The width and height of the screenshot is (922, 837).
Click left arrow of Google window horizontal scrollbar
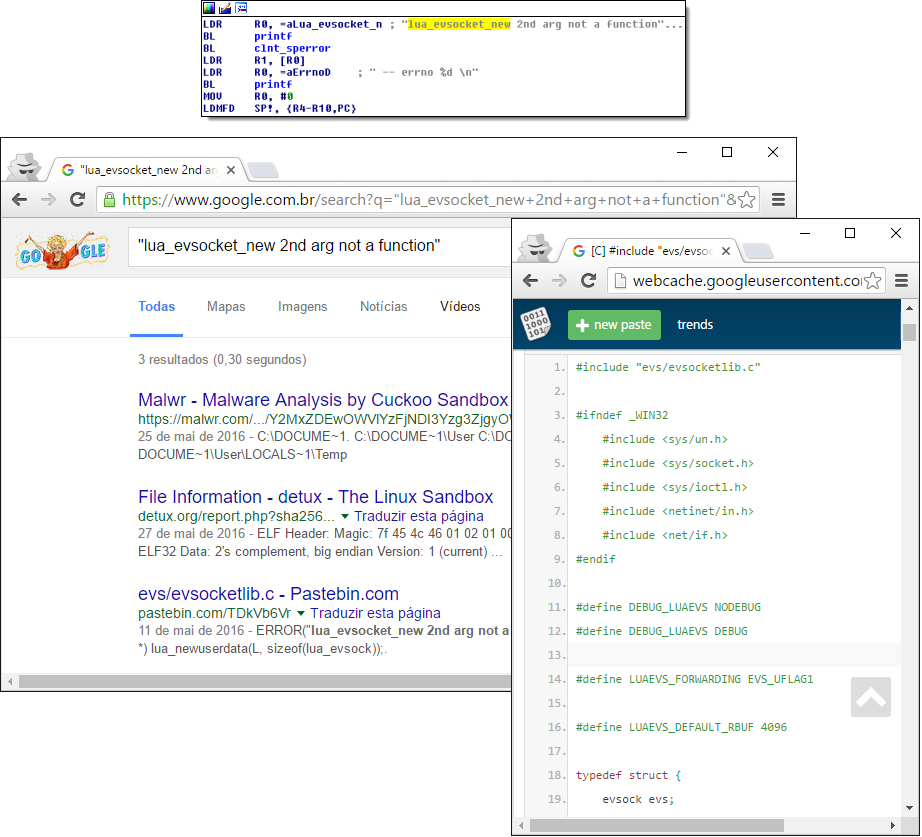coord(10,682)
